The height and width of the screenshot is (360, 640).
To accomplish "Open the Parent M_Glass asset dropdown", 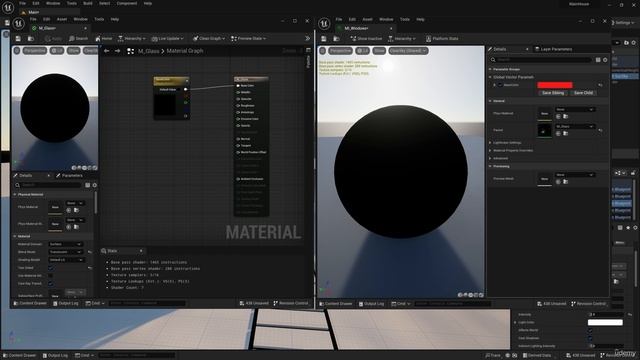I will click(575, 127).
